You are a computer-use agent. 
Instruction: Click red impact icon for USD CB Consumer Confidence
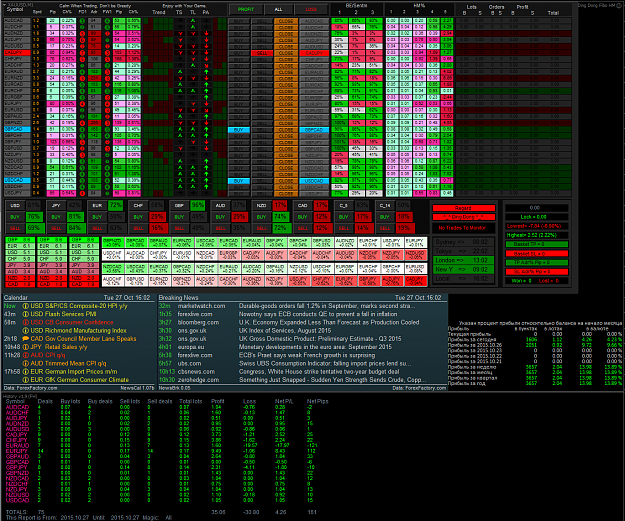pyautogui.click(x=26, y=322)
